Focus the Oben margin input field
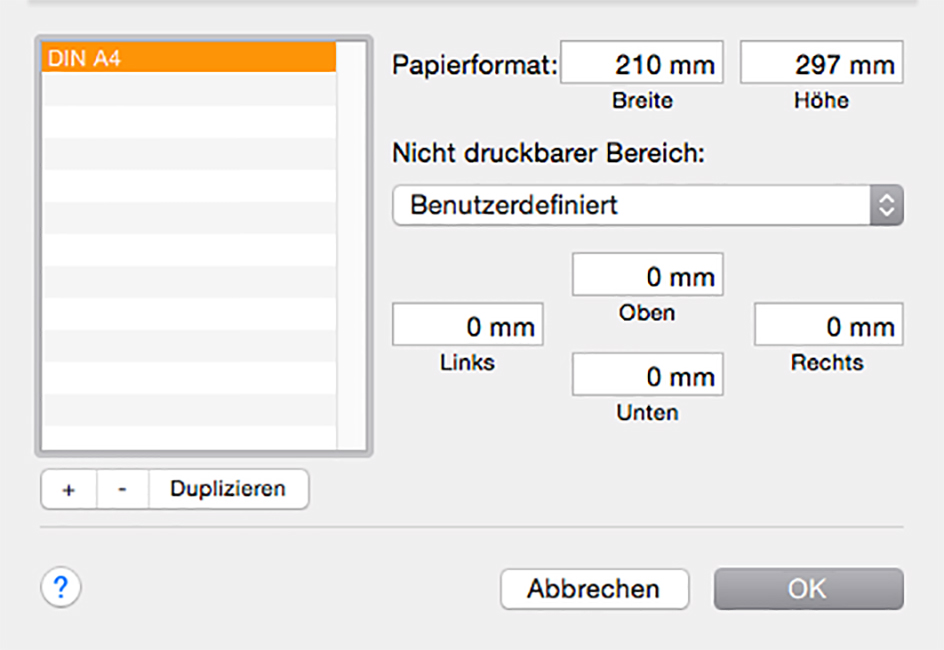 pyautogui.click(x=648, y=276)
